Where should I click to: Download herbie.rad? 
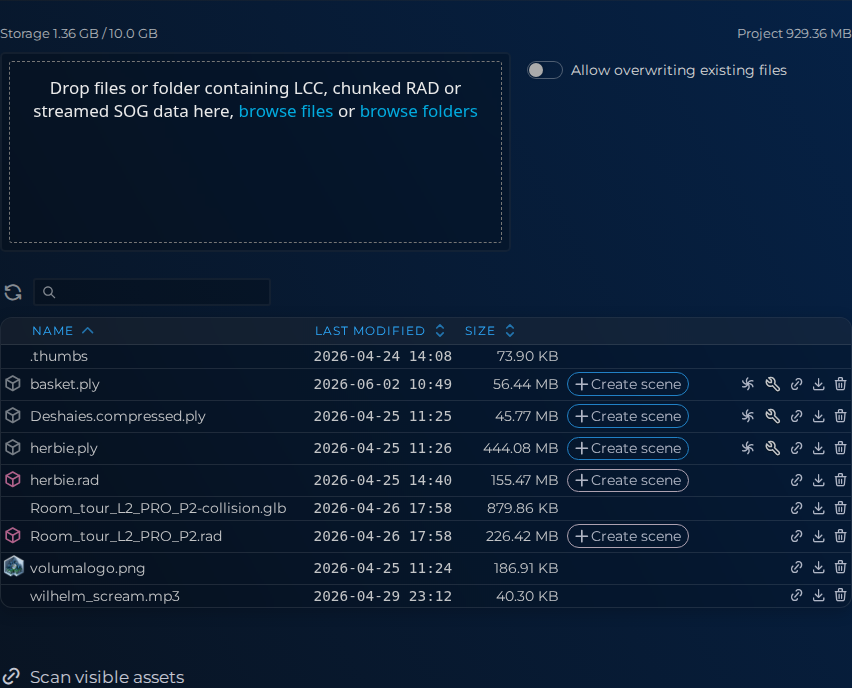coord(818,480)
